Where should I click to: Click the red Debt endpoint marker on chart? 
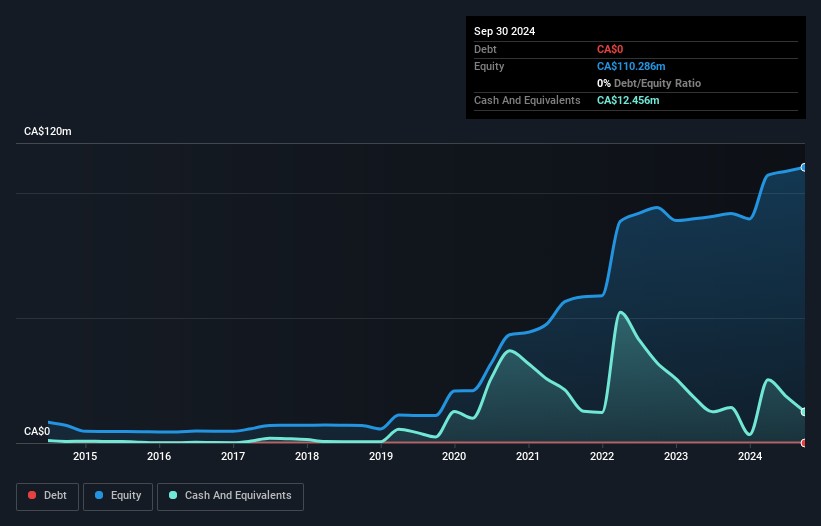point(804,442)
